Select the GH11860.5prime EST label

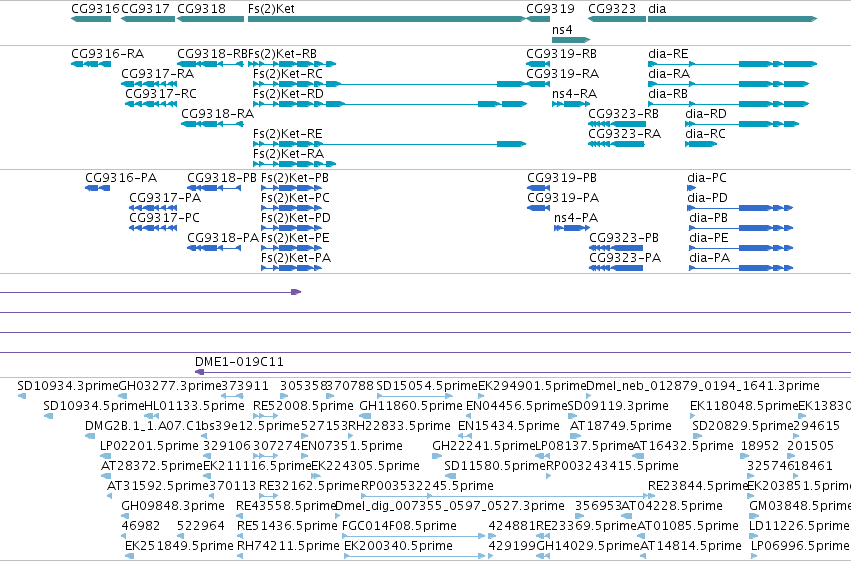click(411, 406)
